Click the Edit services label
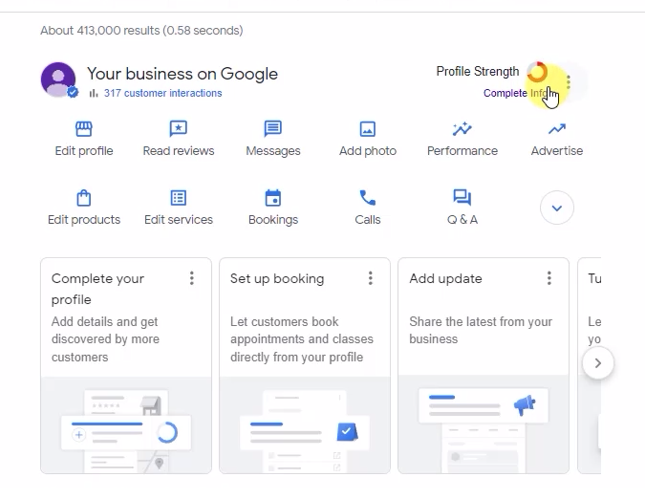This screenshot has height=488, width=645. pos(179,220)
